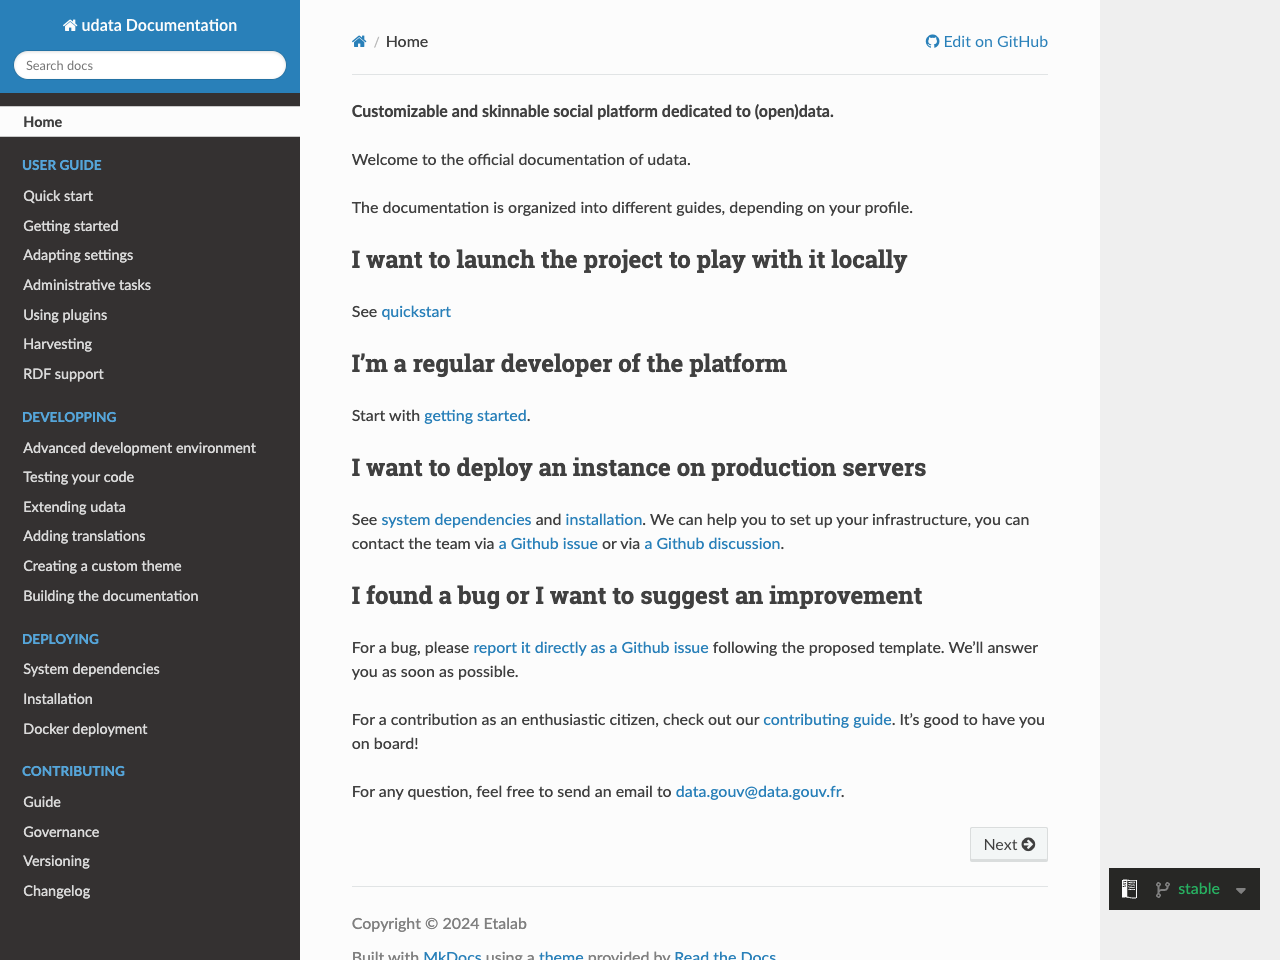Screen dimensions: 1280x960
Task: Open Extending udata page
Action: click(x=150, y=507)
